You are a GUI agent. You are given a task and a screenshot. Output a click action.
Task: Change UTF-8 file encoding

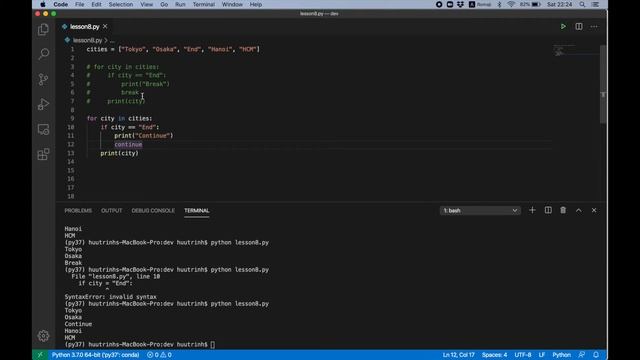(x=522, y=355)
